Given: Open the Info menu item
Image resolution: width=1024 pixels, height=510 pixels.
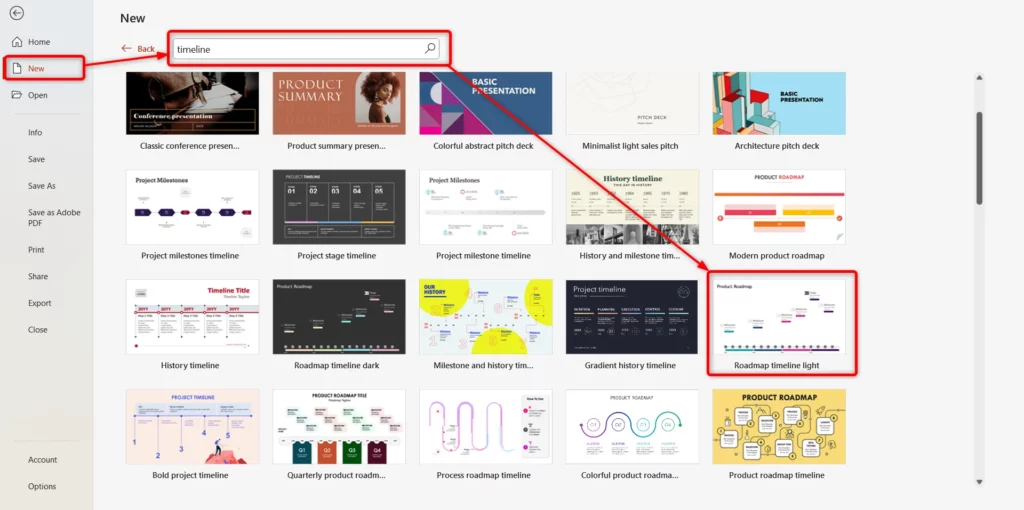Looking at the screenshot, I should (35, 132).
